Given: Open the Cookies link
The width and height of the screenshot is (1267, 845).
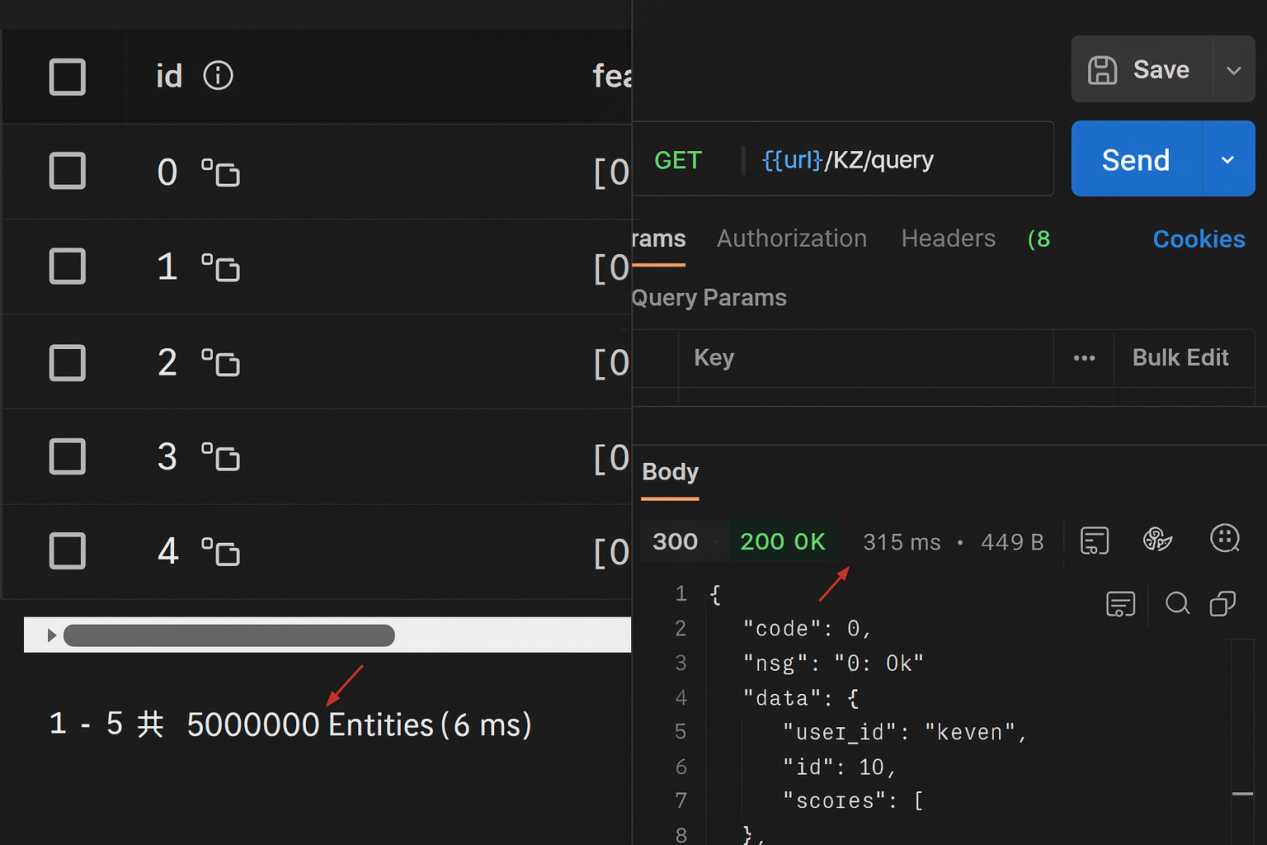Looking at the screenshot, I should 1198,239.
